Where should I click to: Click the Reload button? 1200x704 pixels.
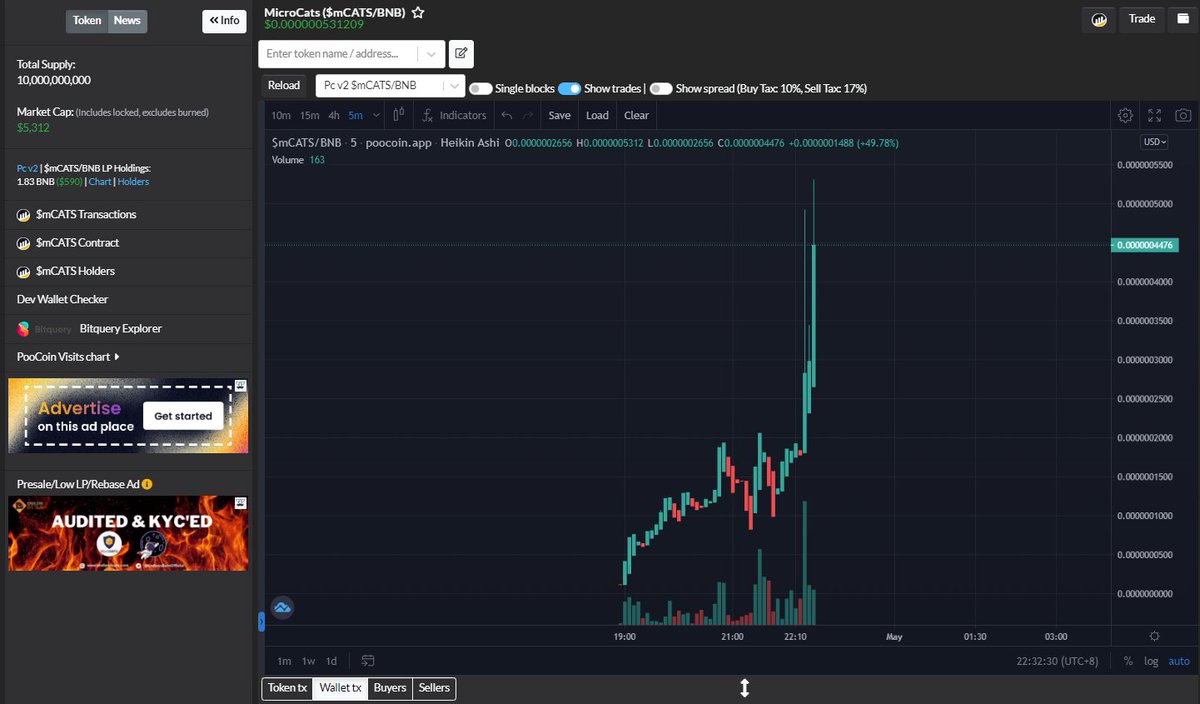pos(284,85)
